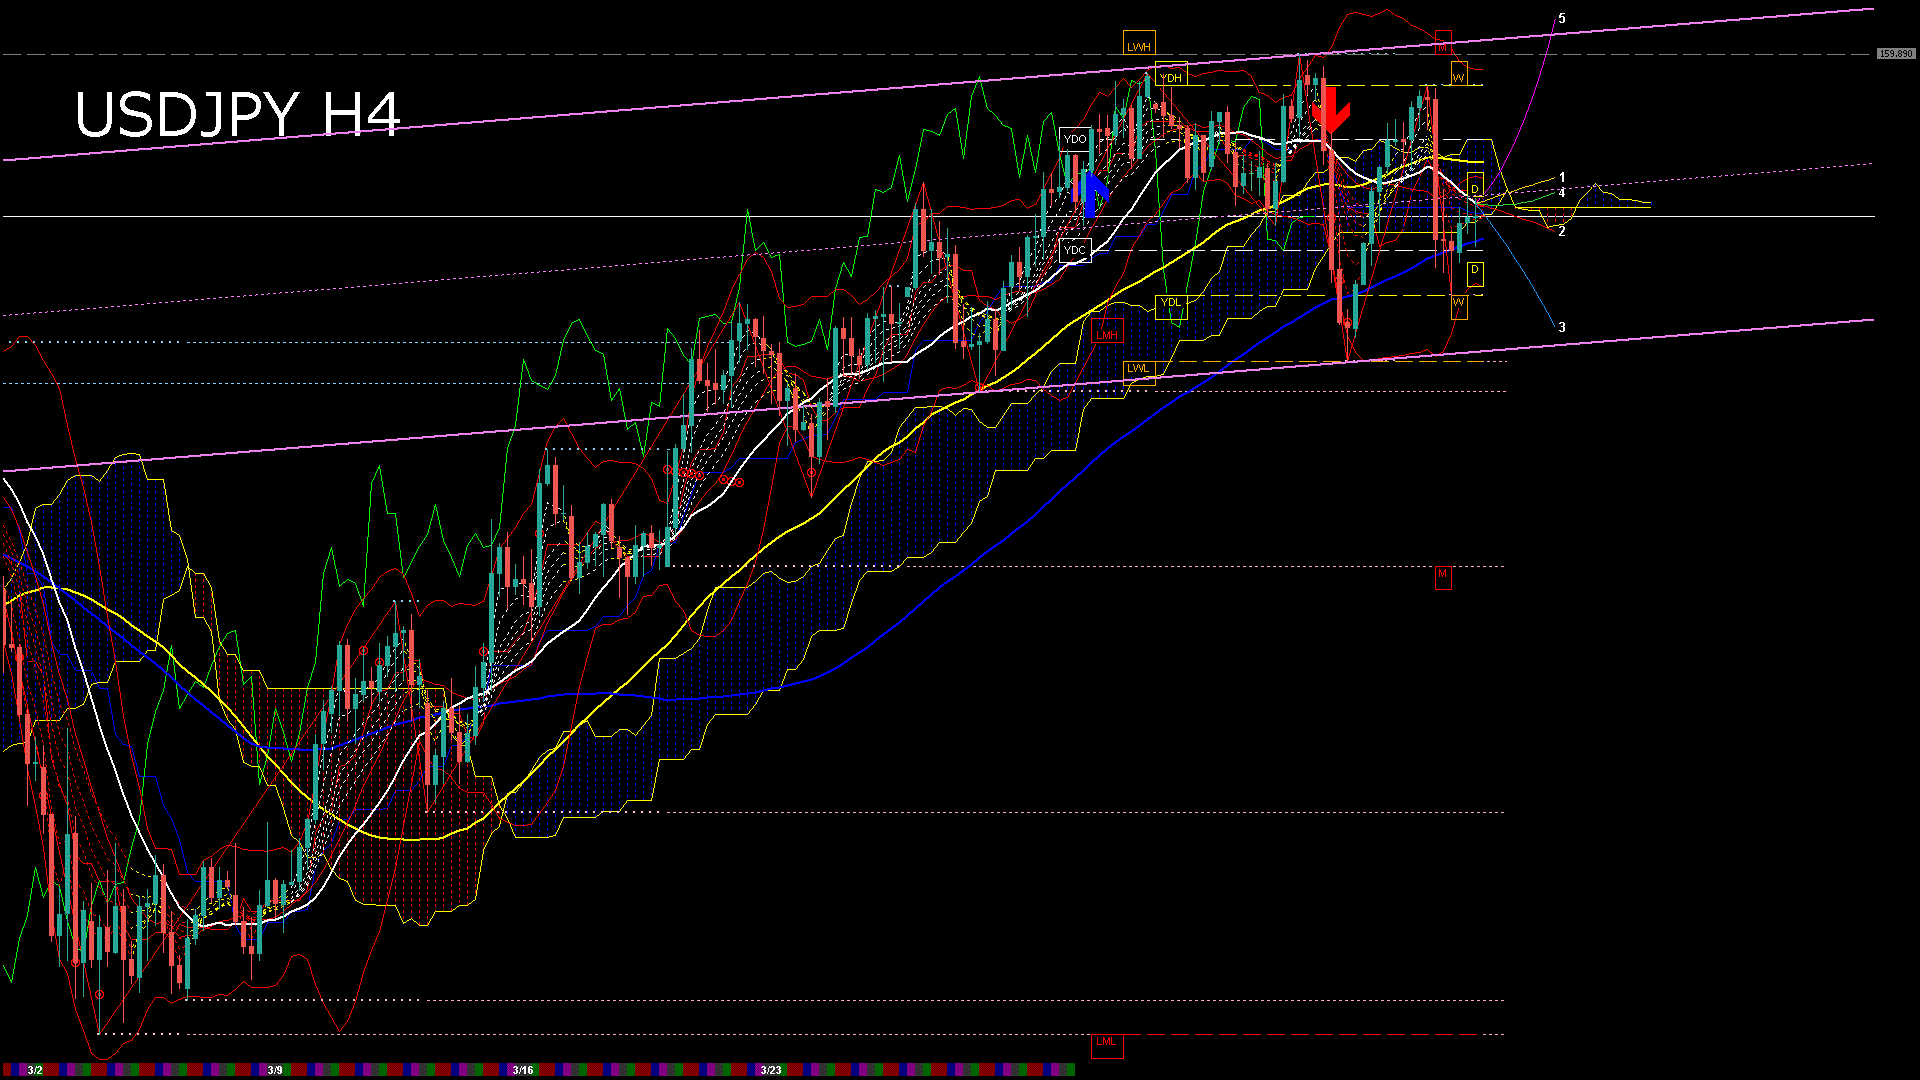Click projection path label 3

[1562, 328]
